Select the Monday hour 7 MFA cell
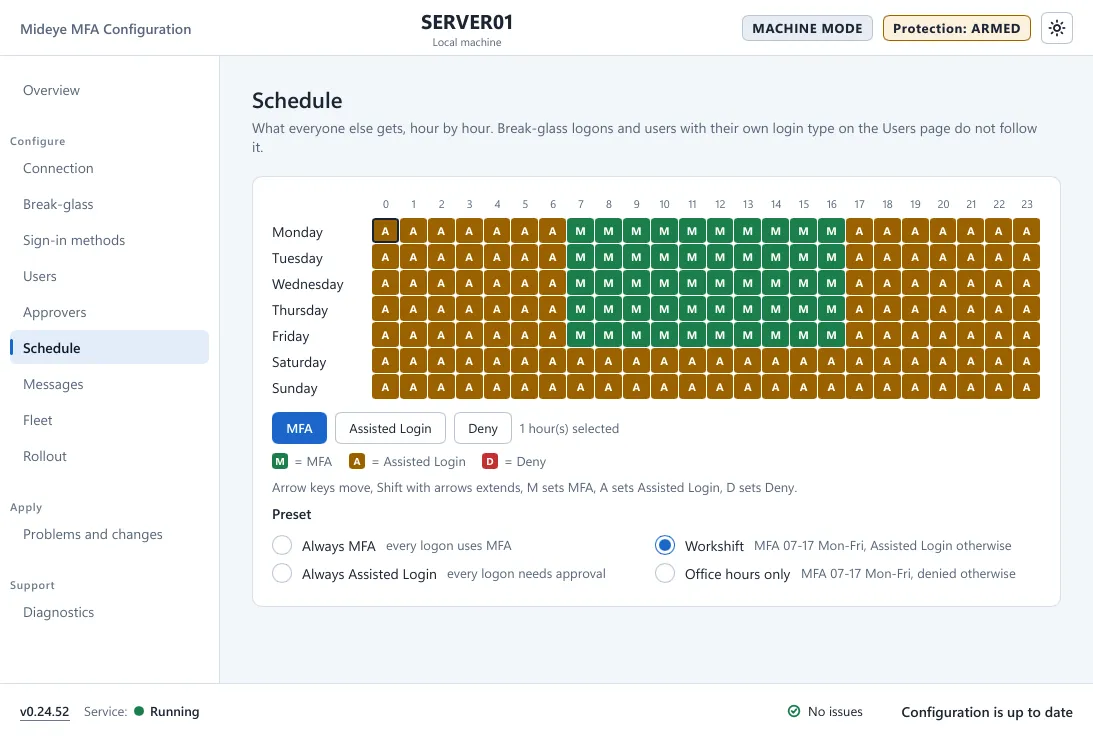 click(x=581, y=231)
